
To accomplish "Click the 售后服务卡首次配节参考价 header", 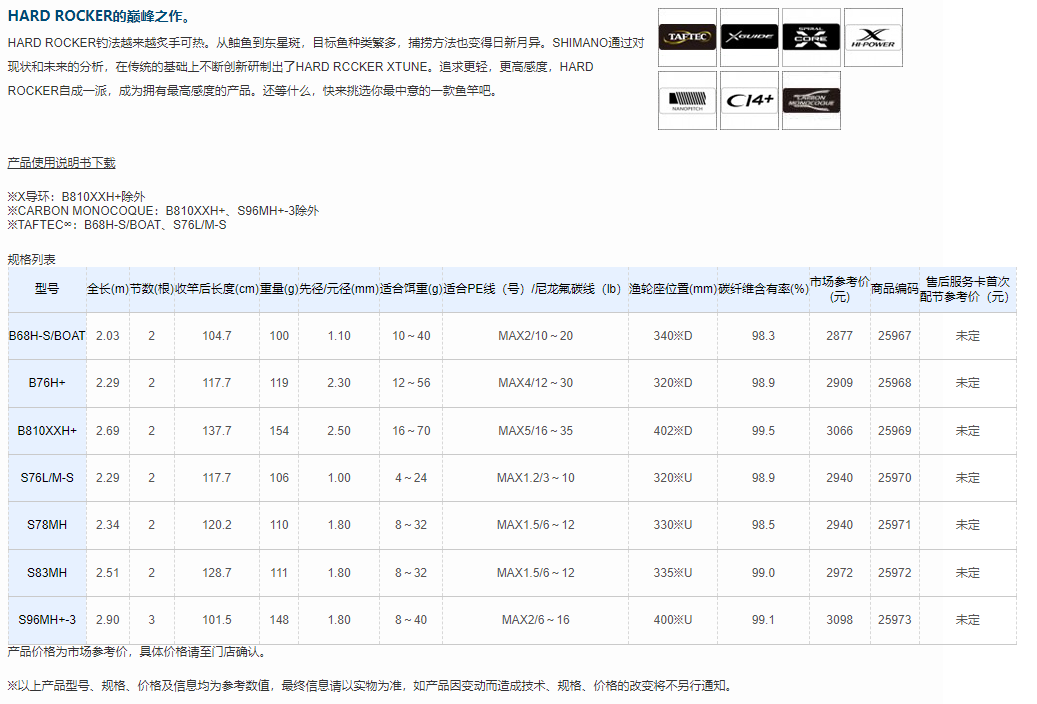I will (x=967, y=289).
